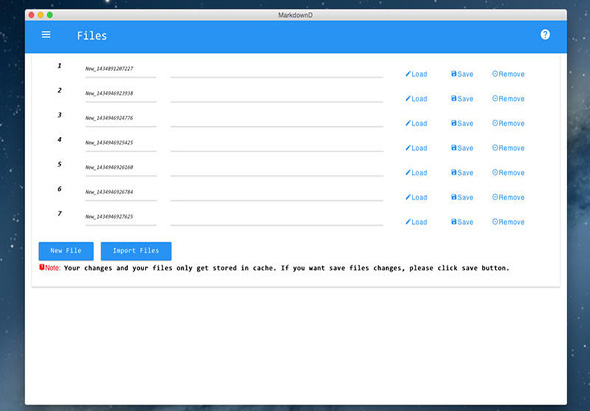The image size is (590, 411).
Task: Click the row number '4'
Action: [x=59, y=140]
